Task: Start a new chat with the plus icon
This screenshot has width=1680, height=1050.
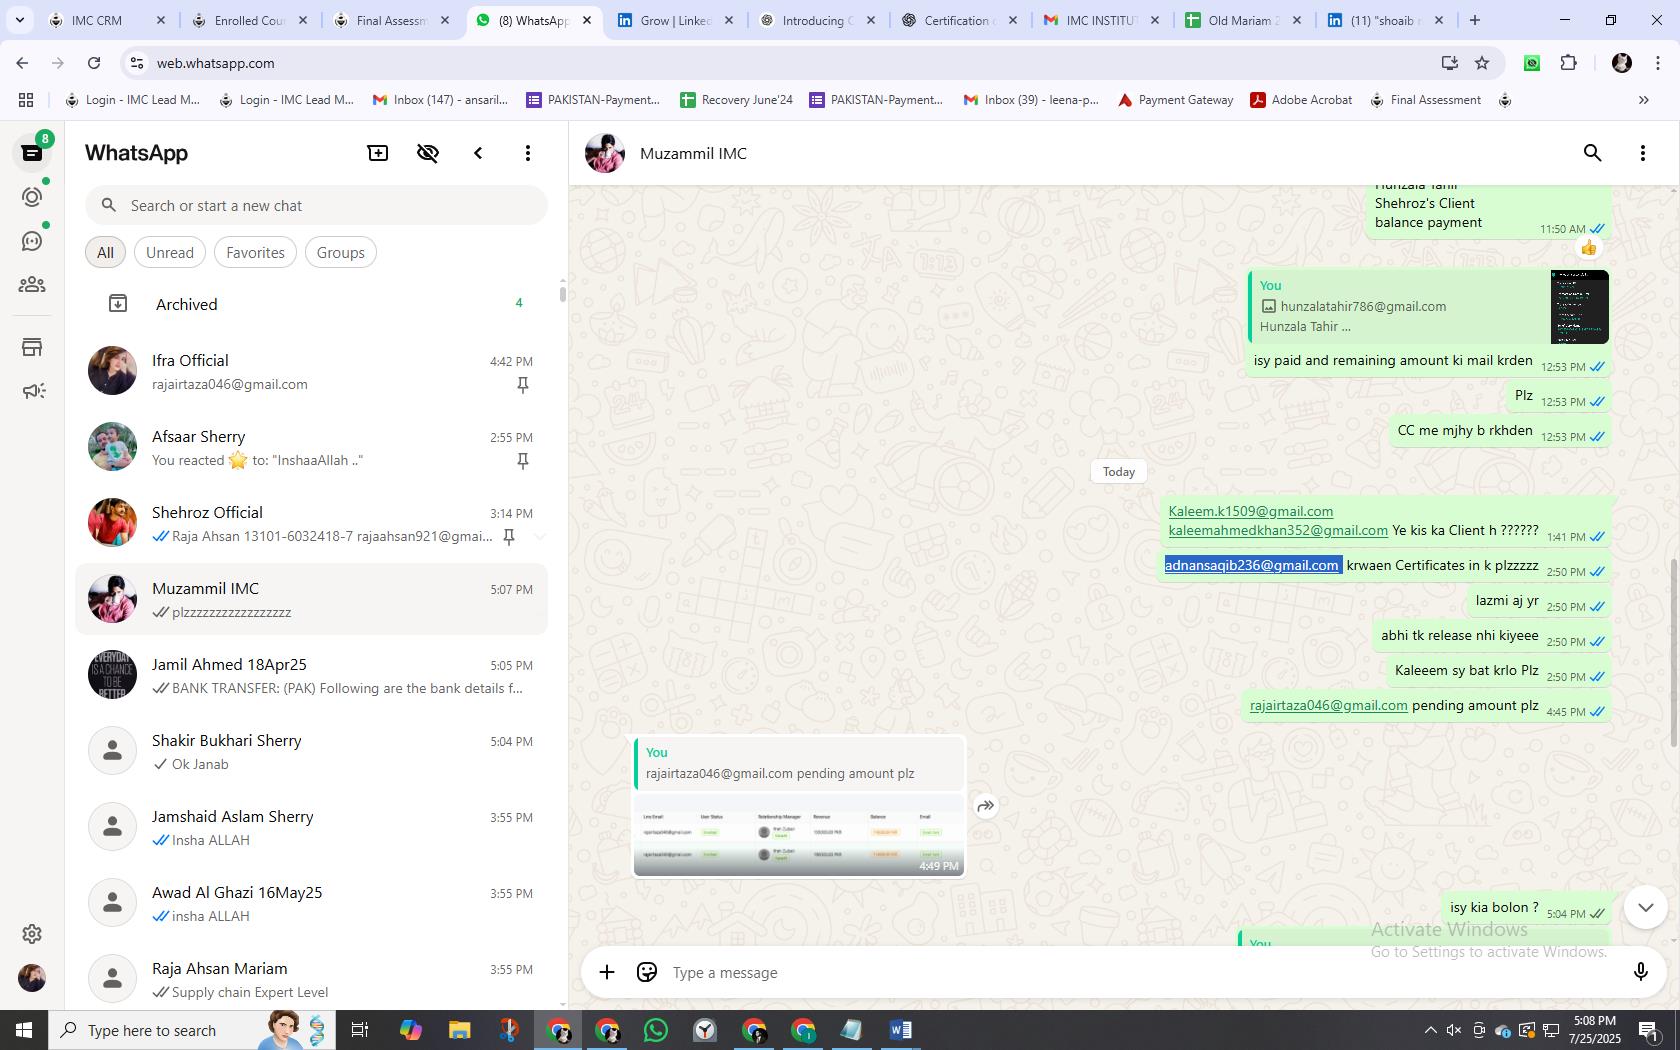Action: pyautogui.click(x=378, y=153)
